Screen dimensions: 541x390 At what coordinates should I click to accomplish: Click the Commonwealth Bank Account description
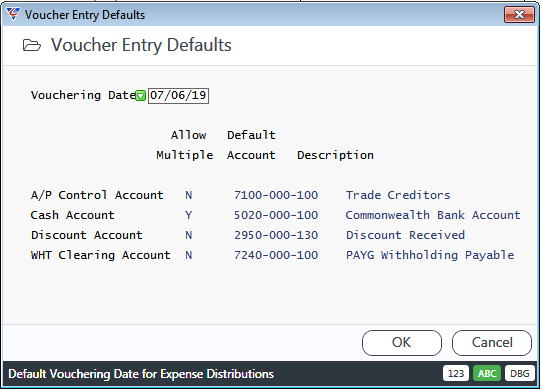pos(433,215)
